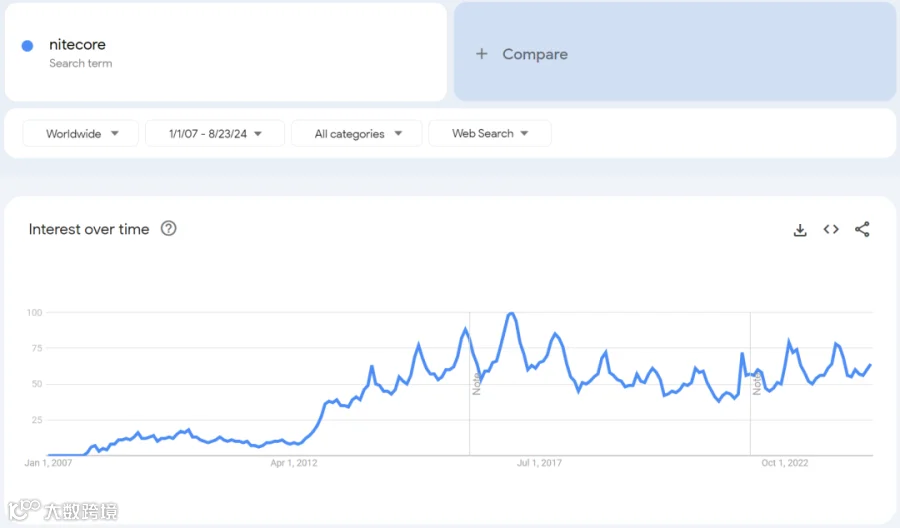
Task: Download the Interest over time chart data
Action: click(800, 230)
